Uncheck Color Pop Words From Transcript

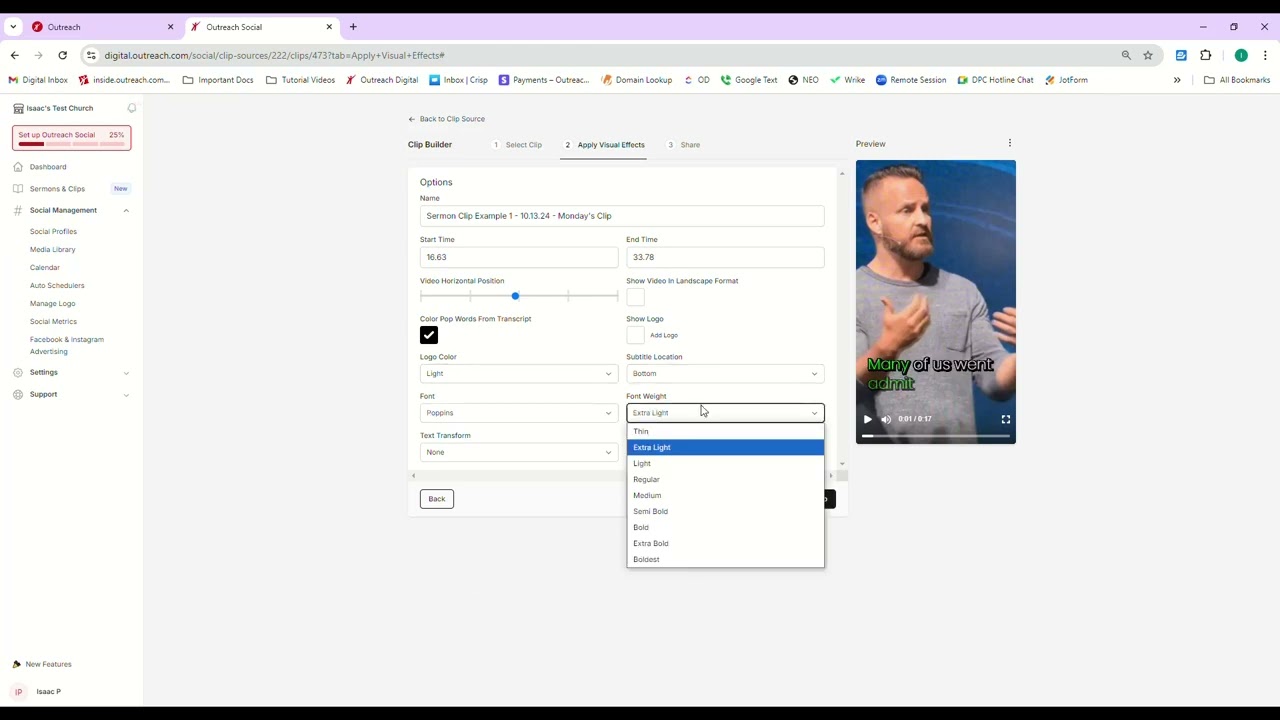click(x=429, y=335)
